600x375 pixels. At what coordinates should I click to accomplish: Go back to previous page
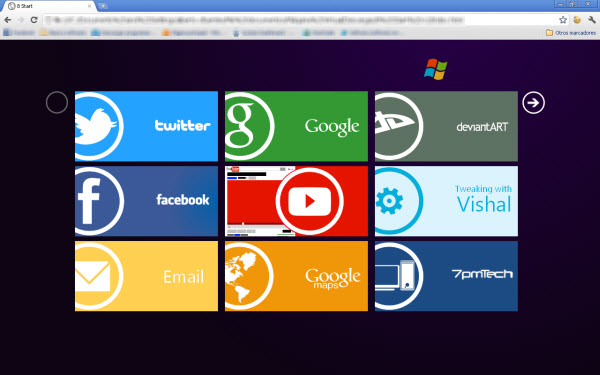tap(8, 20)
